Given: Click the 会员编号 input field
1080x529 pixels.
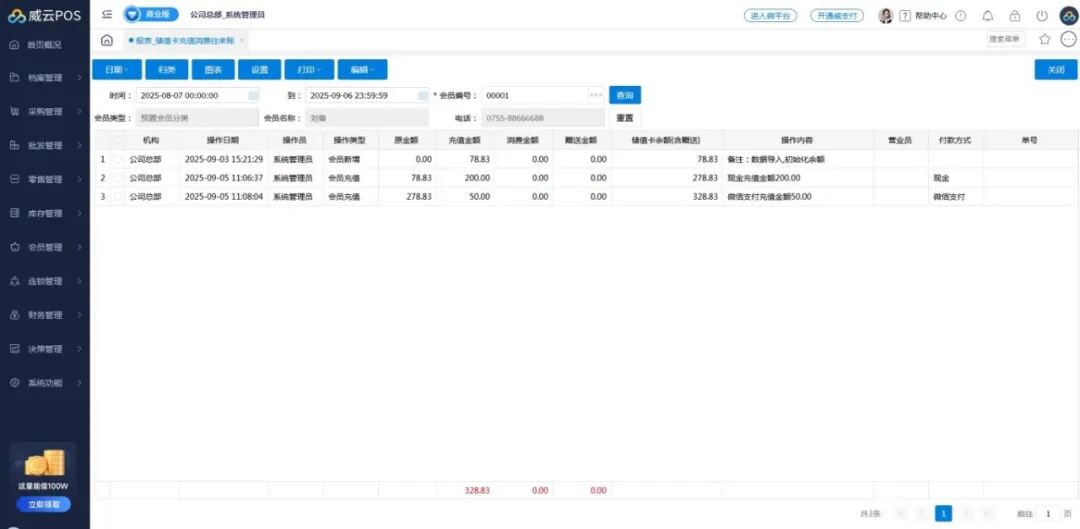Looking at the screenshot, I should (x=533, y=95).
